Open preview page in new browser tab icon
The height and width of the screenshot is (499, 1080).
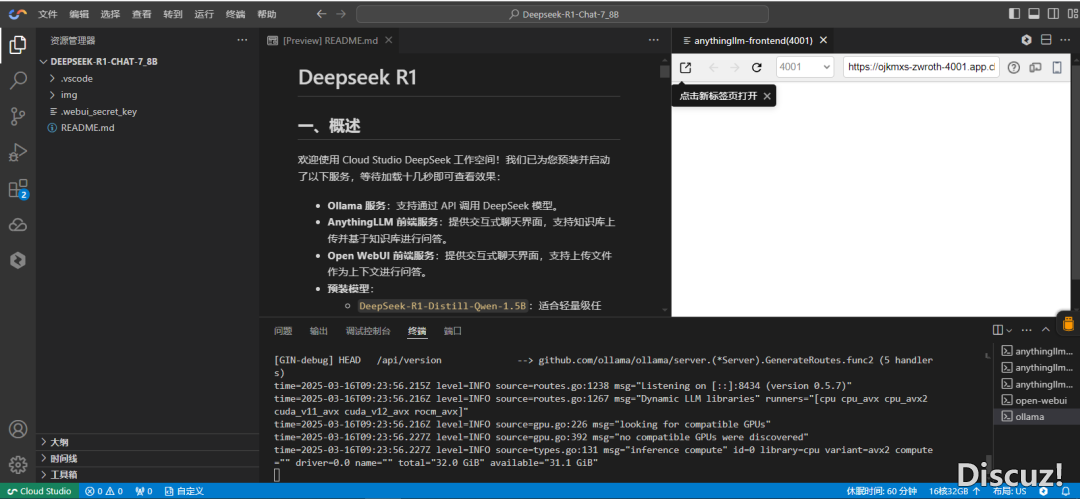[x=685, y=68]
